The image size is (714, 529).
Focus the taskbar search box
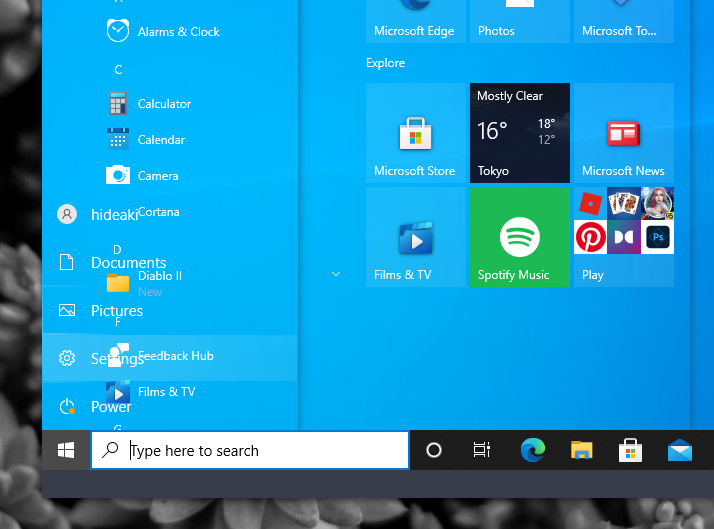pos(250,450)
